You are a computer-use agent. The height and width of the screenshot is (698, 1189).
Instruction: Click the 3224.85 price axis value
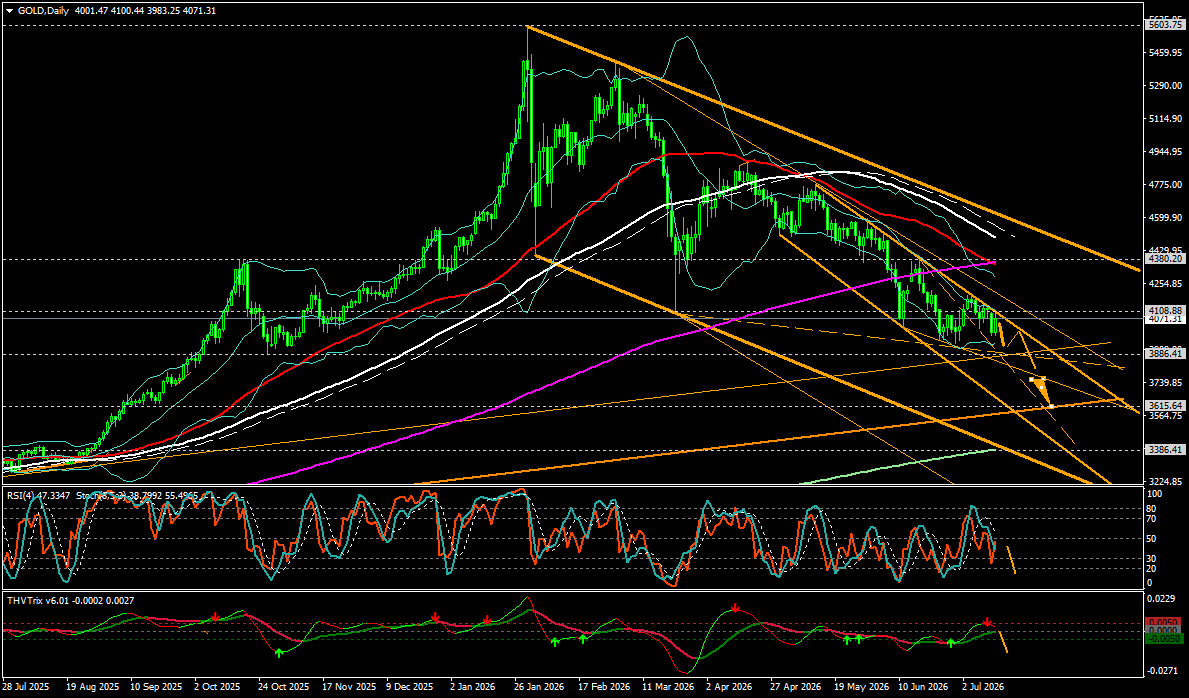pos(1166,481)
